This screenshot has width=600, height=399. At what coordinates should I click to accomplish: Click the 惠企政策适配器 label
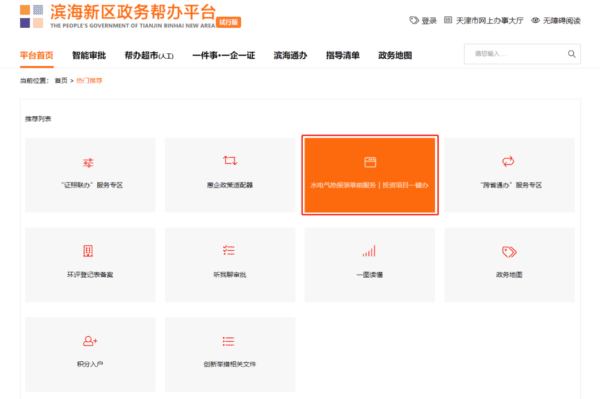click(230, 185)
